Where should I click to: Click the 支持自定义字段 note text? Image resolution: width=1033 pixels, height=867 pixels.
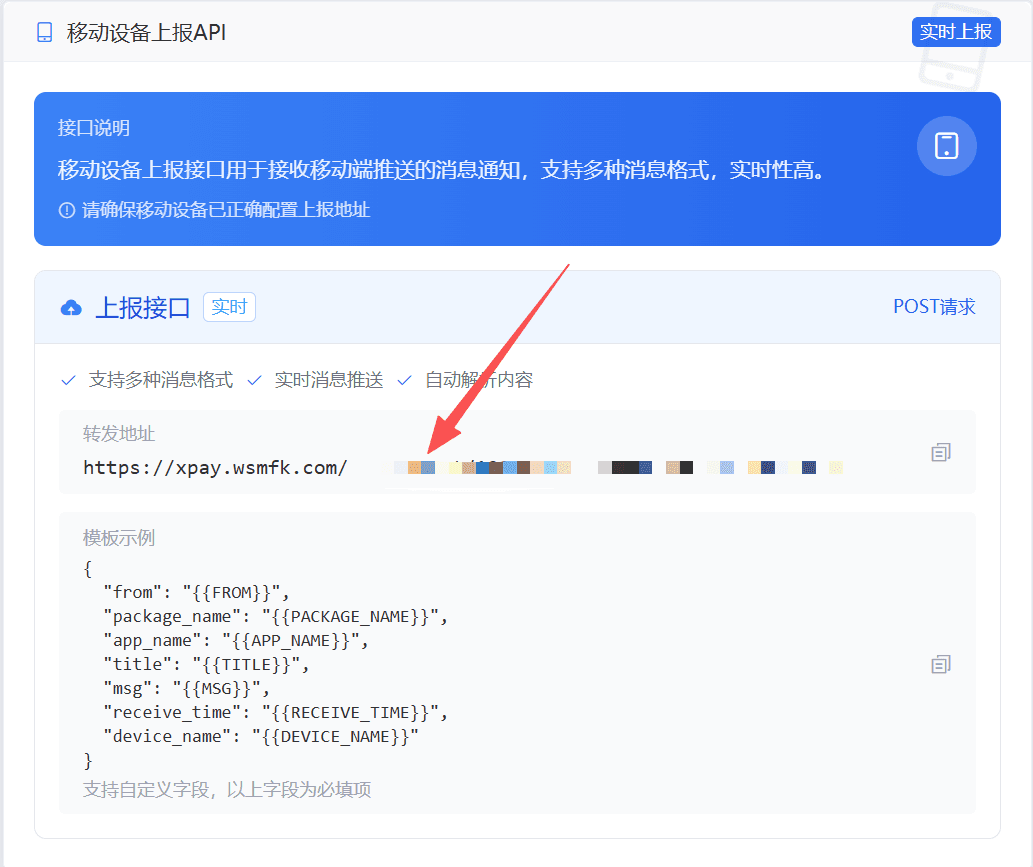(227, 789)
